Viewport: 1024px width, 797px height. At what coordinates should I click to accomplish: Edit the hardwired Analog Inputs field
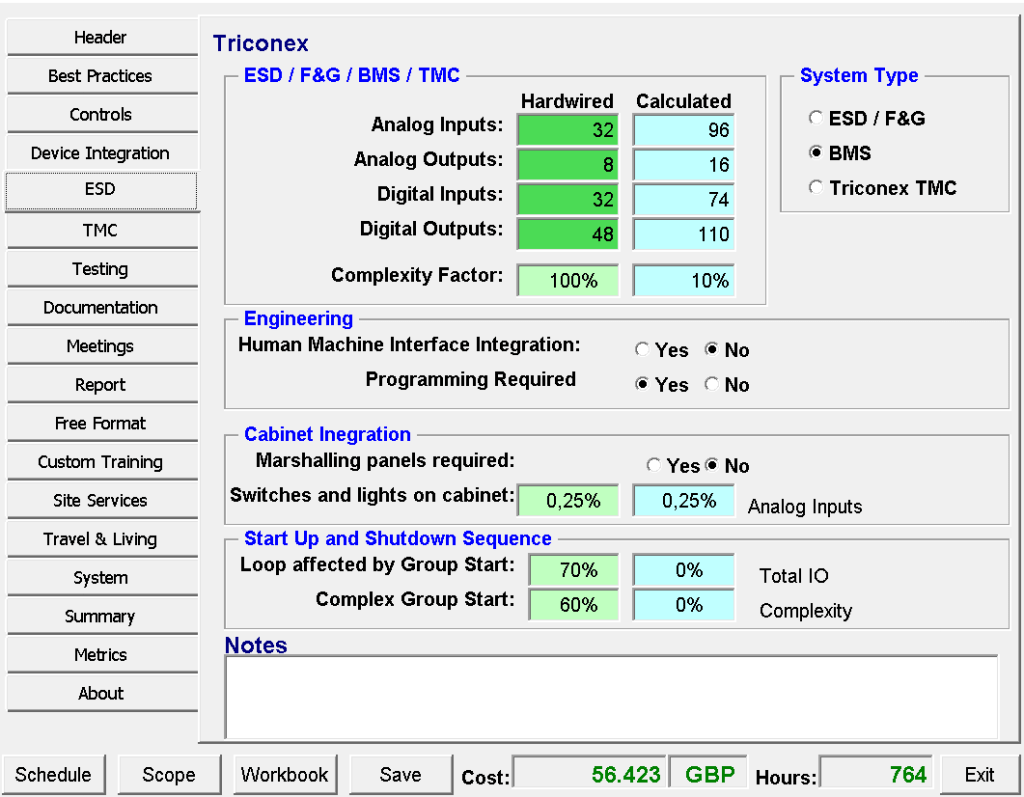567,130
